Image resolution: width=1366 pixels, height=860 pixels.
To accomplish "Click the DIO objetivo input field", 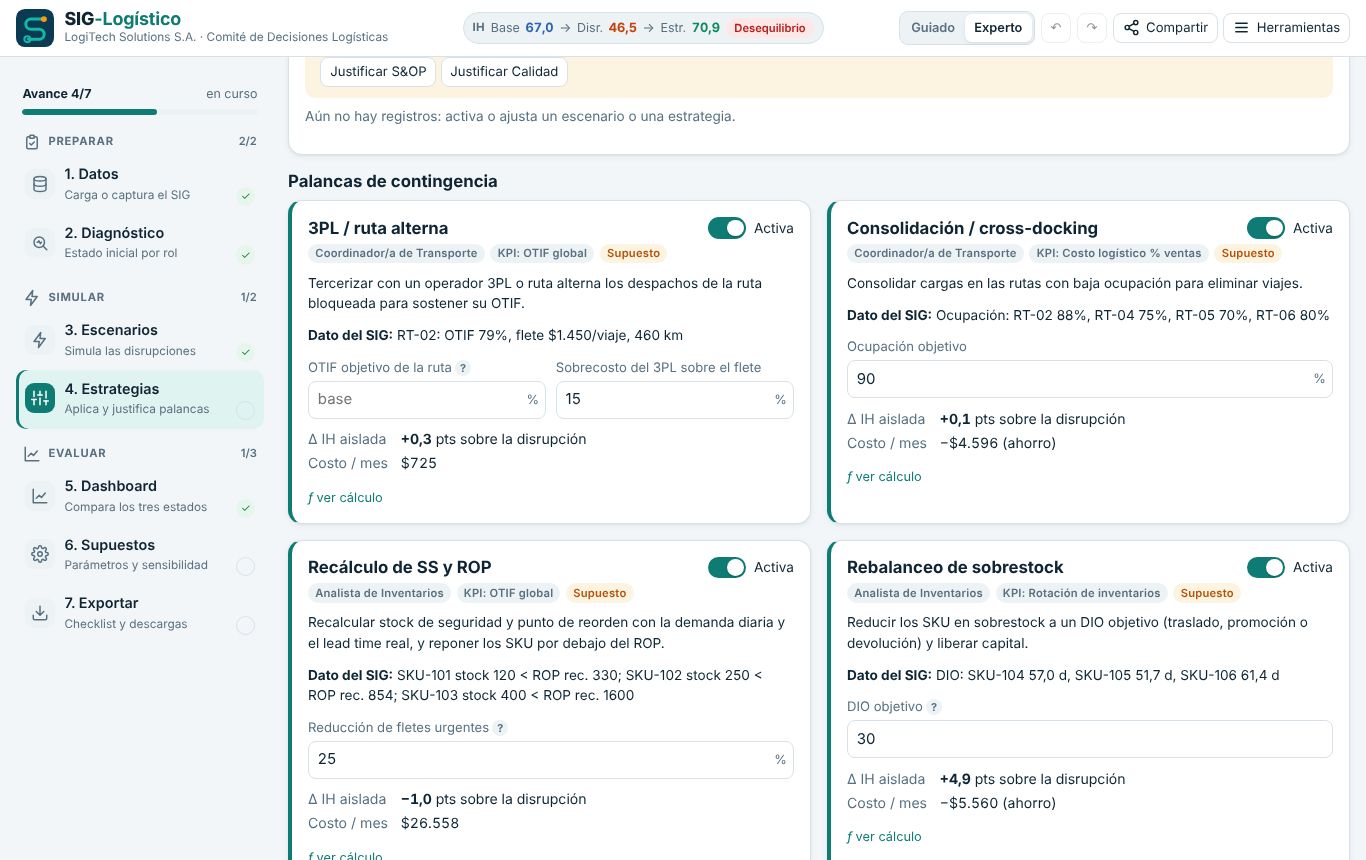I will click(1090, 739).
